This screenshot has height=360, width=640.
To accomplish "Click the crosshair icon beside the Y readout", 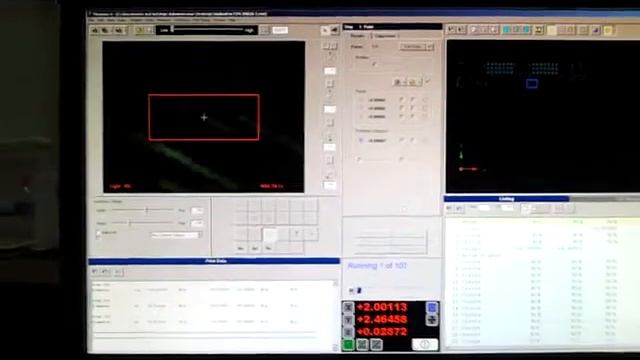I will tap(432, 320).
